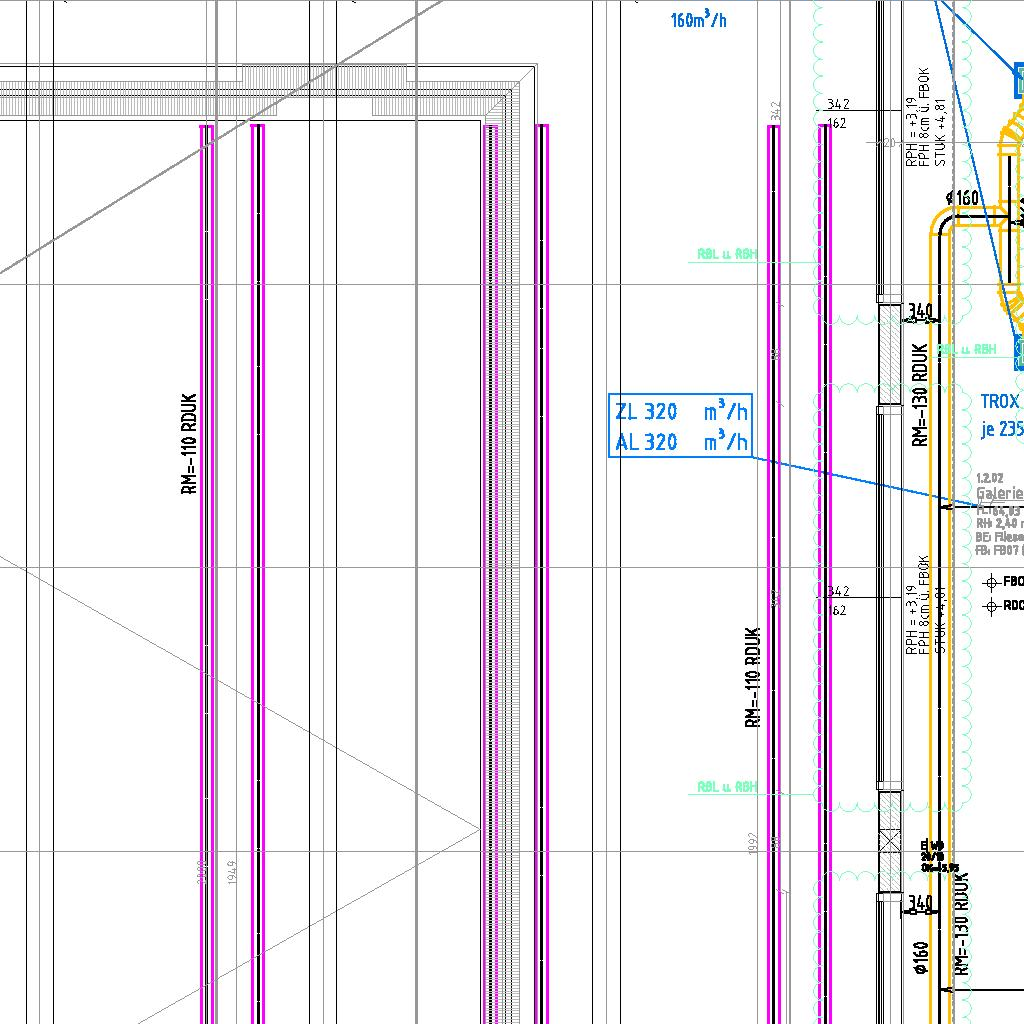Select the orange duct elbow beside ø160
Screen dimensions: 1024x1024
pyautogui.click(x=941, y=224)
